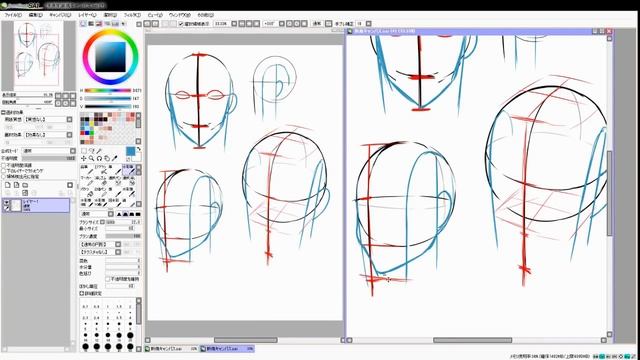This screenshot has height=360, width=640.
Task: Toggle 不透明度を維持 keep opacity checkbox
Action: [x=108, y=279]
